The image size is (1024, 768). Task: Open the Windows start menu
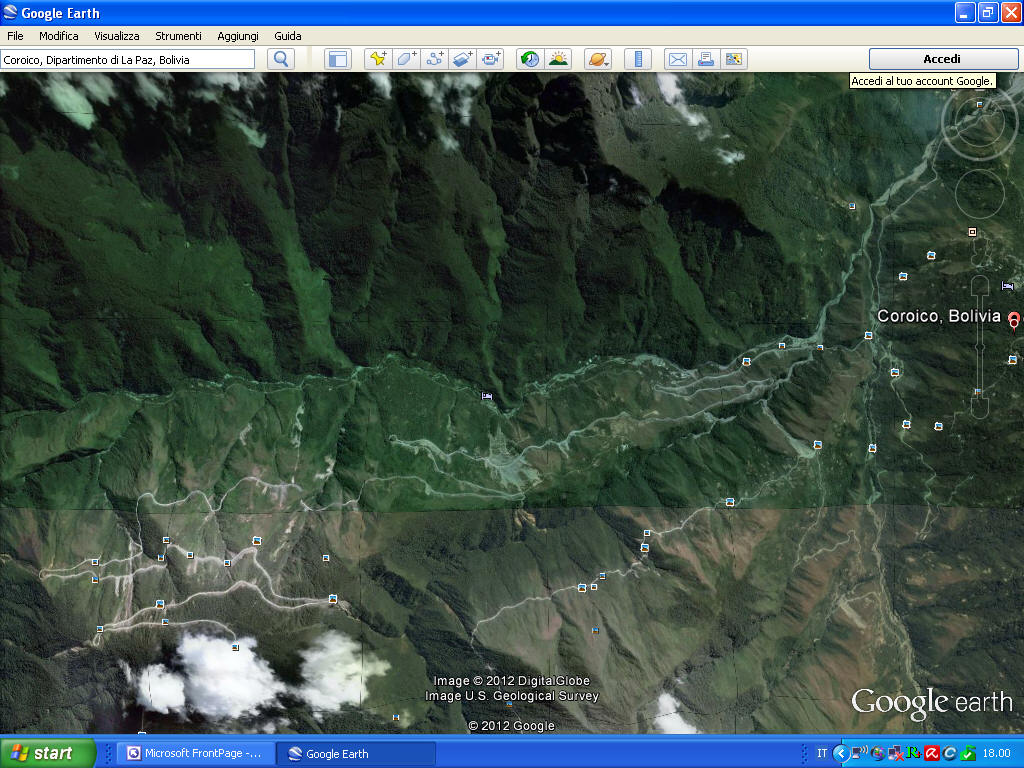click(x=48, y=753)
